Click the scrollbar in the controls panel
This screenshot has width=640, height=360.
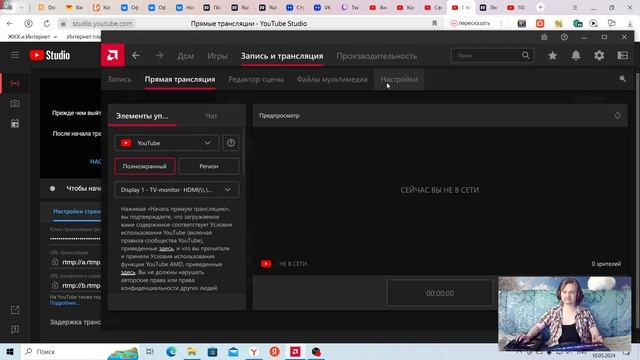(244, 152)
